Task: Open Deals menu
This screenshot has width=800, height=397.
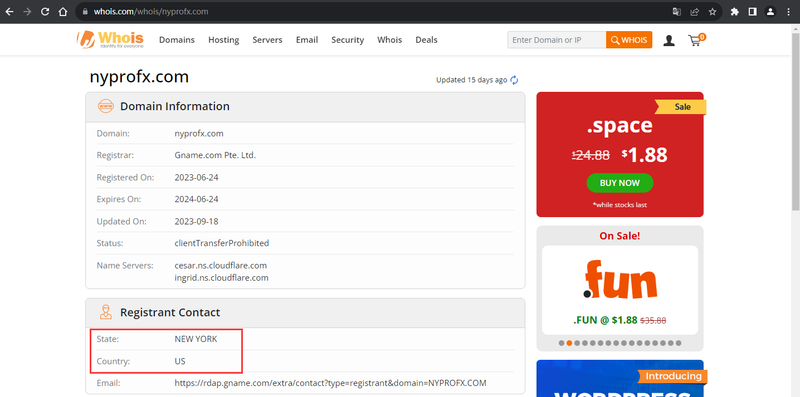Action: coord(426,40)
